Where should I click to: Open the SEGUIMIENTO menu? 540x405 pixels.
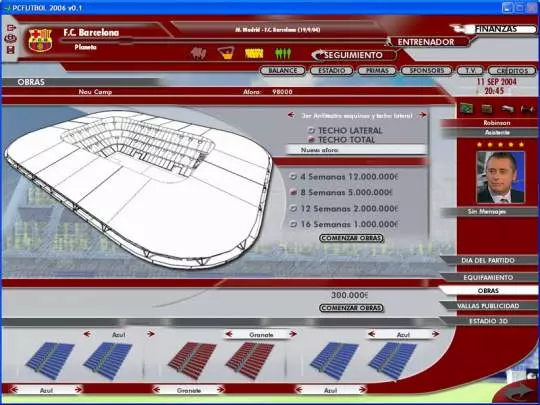tap(353, 55)
